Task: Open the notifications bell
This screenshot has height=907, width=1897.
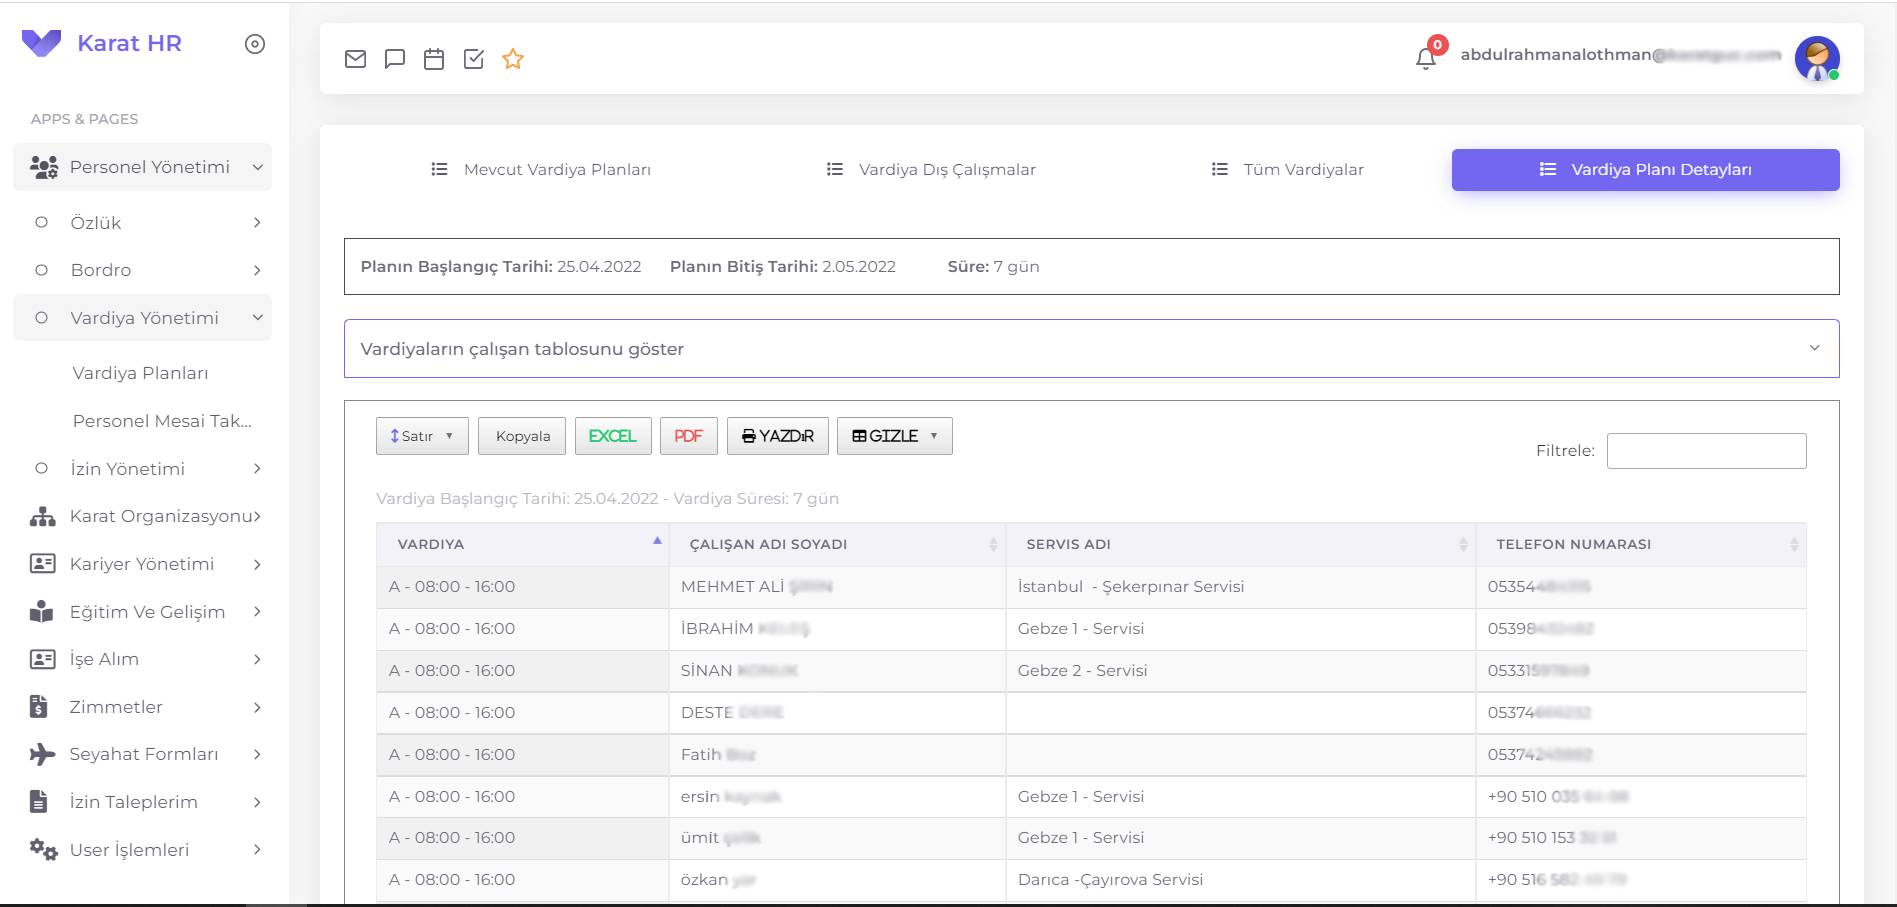Action: point(1425,59)
